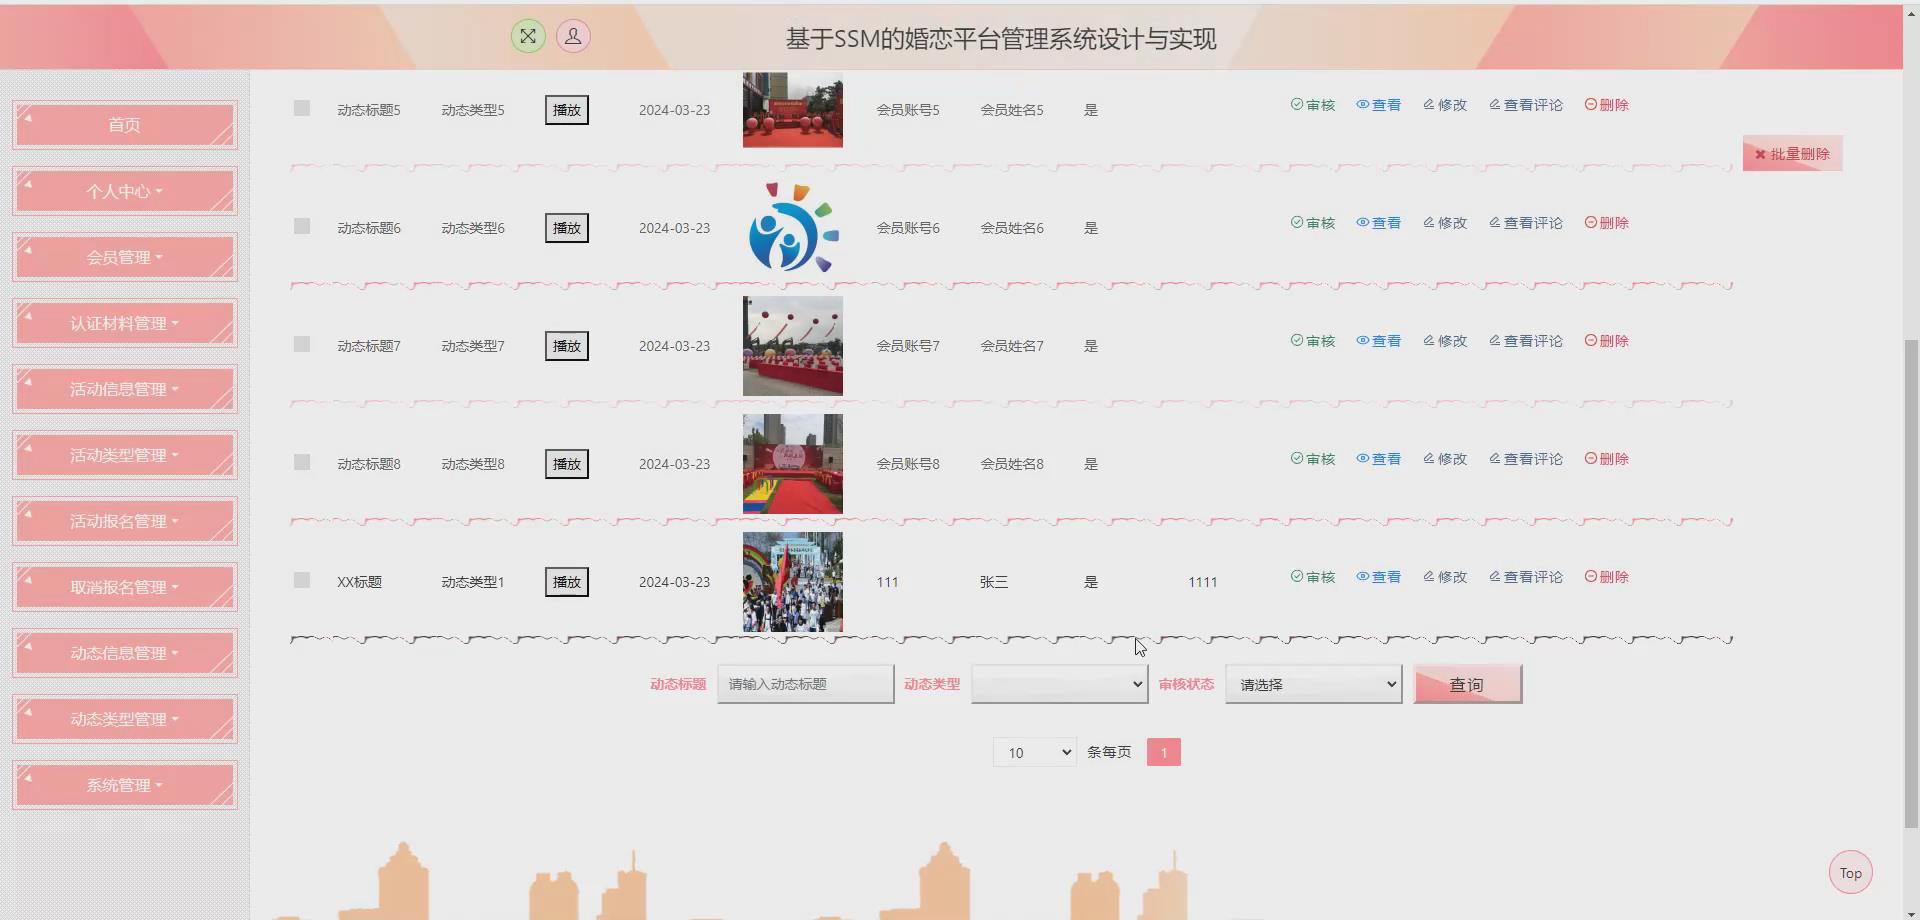Audit the 动态标题6 row
Image resolution: width=1920 pixels, height=920 pixels.
[1313, 223]
